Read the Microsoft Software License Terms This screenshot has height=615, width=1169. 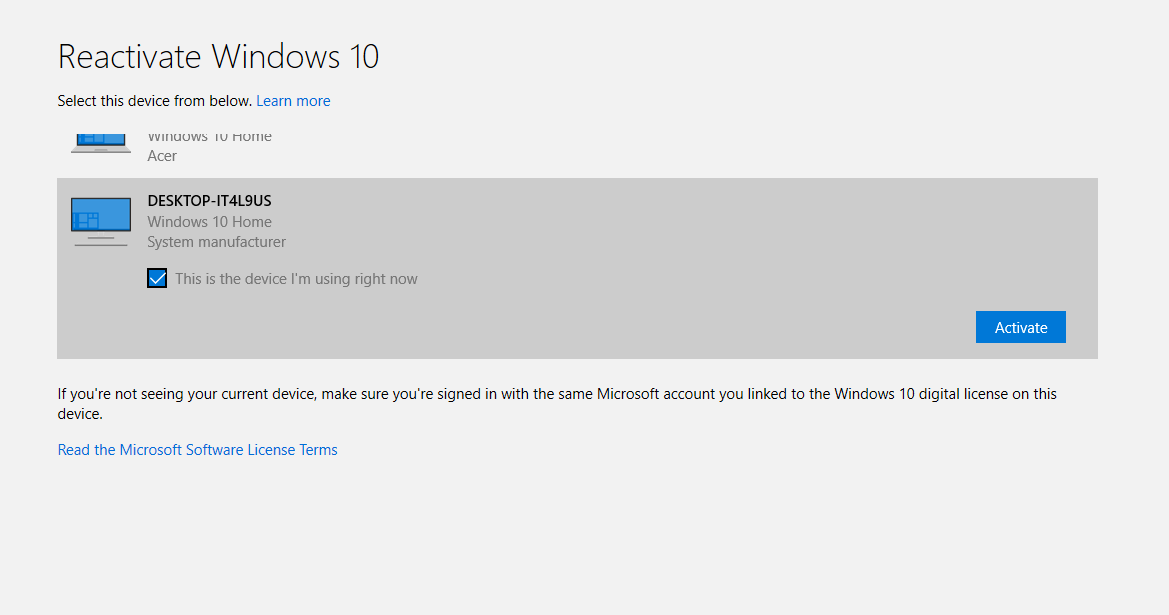pos(198,450)
